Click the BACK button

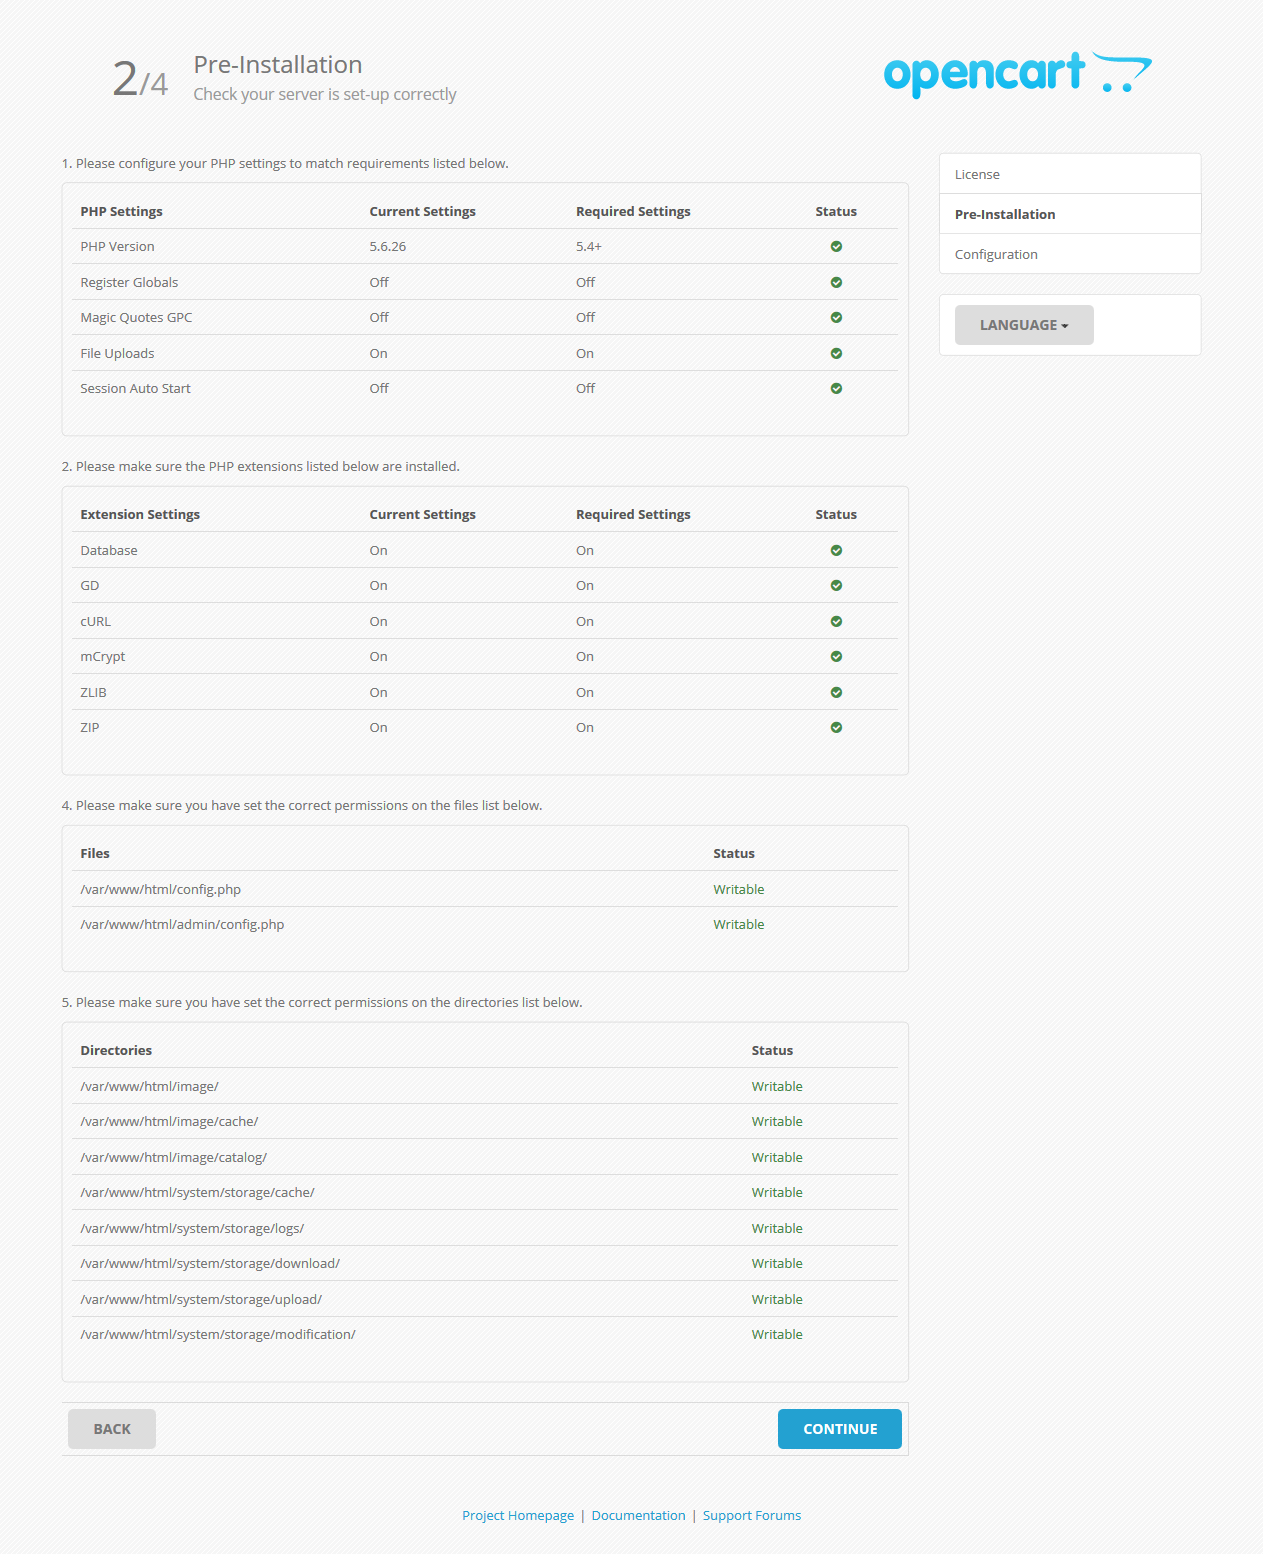click(112, 1429)
